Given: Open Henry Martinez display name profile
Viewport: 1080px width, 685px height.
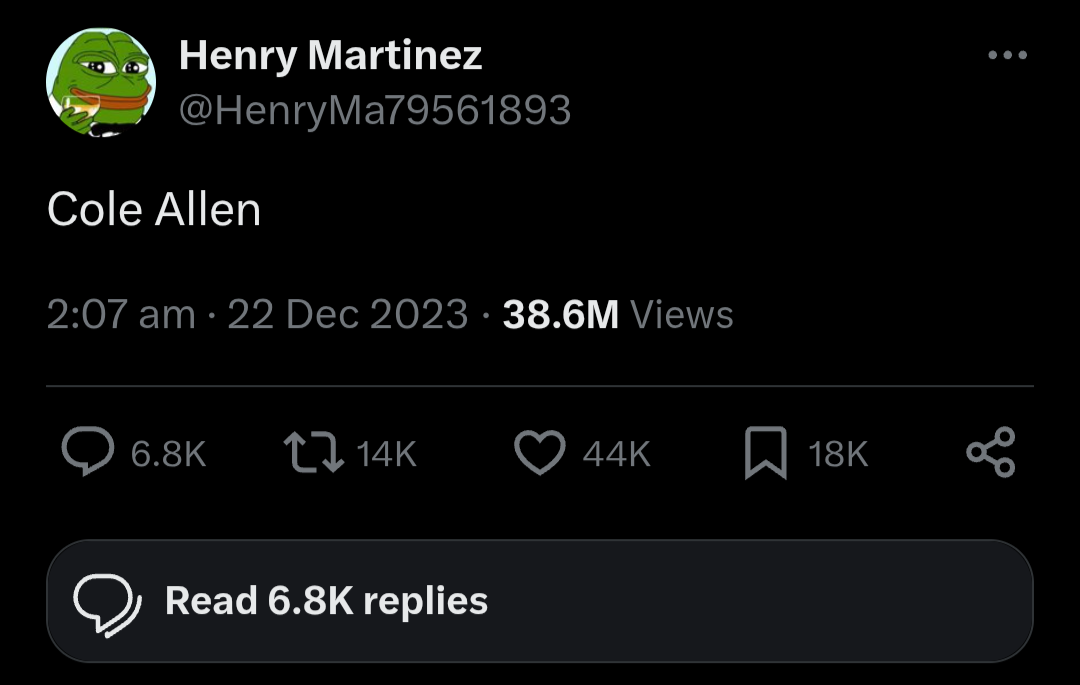Looking at the screenshot, I should coord(330,56).
